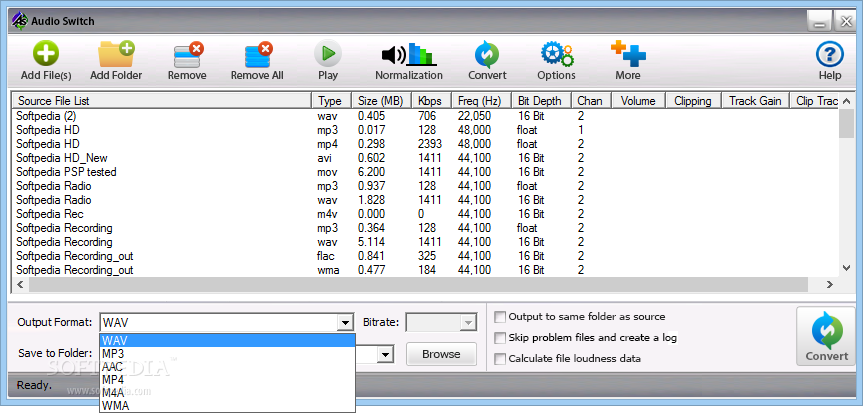Click the horizontal scrollbar left arrow
This screenshot has height=413, width=863.
(x=20, y=285)
